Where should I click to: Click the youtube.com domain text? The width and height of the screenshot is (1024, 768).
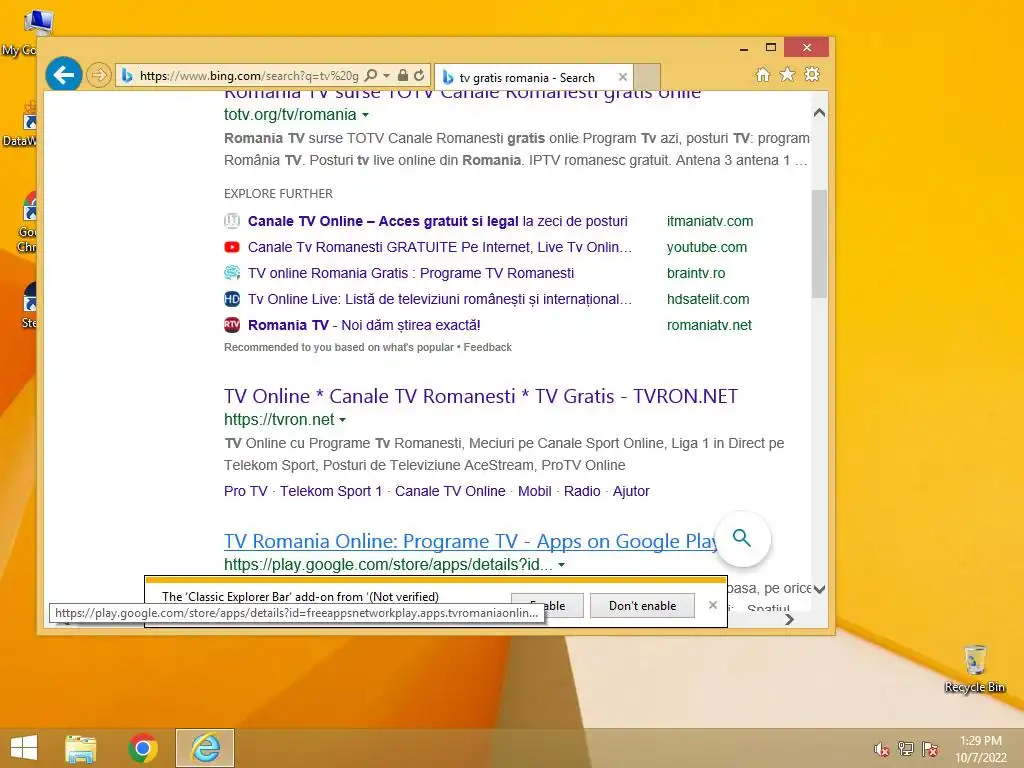coord(707,248)
